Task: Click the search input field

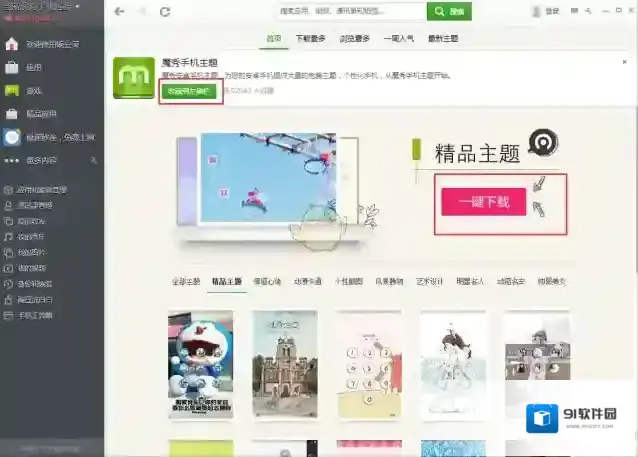Action: point(351,12)
